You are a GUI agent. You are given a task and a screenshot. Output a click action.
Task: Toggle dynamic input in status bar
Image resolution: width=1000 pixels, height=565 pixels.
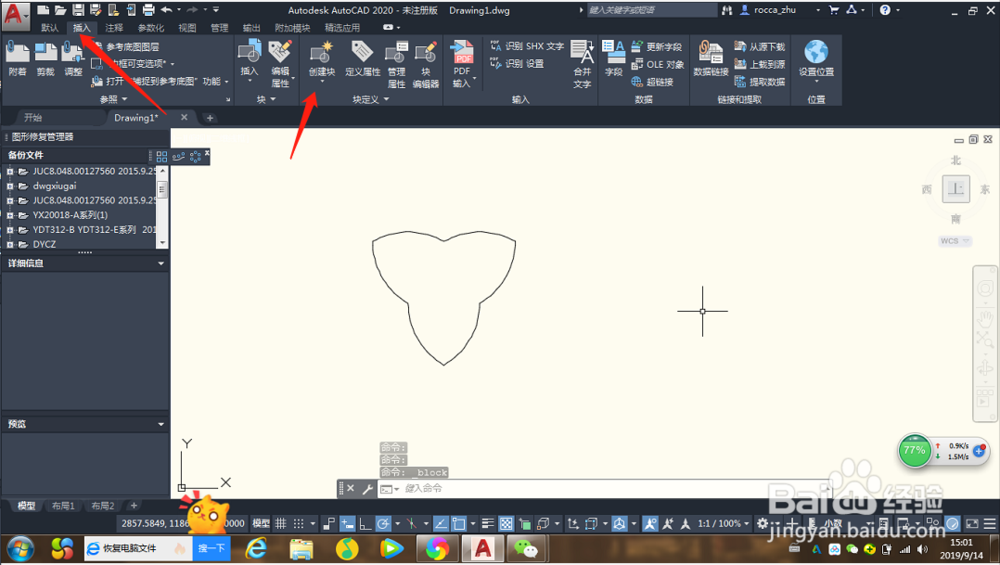(348, 524)
